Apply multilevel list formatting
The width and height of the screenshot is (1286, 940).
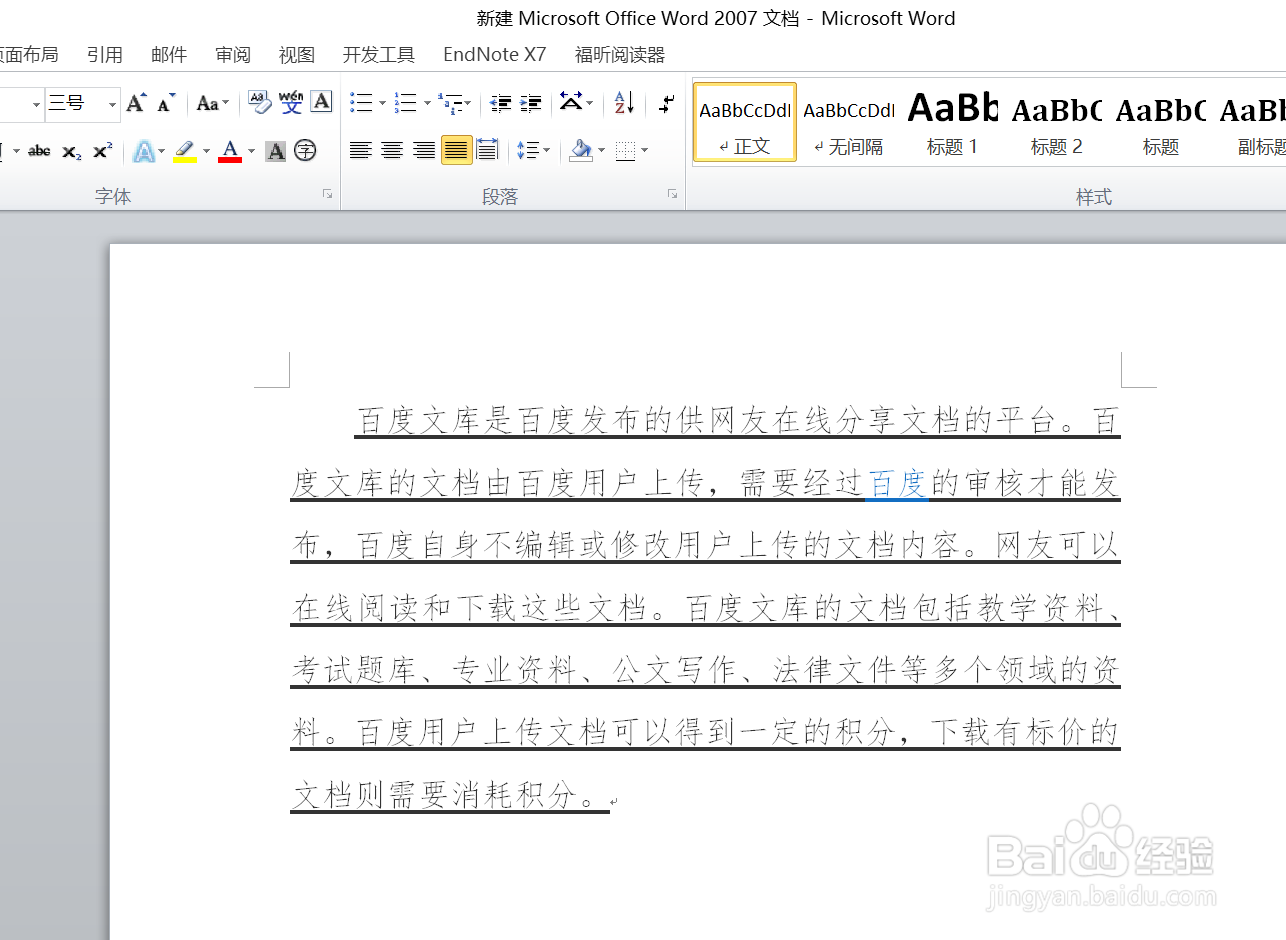(x=450, y=102)
